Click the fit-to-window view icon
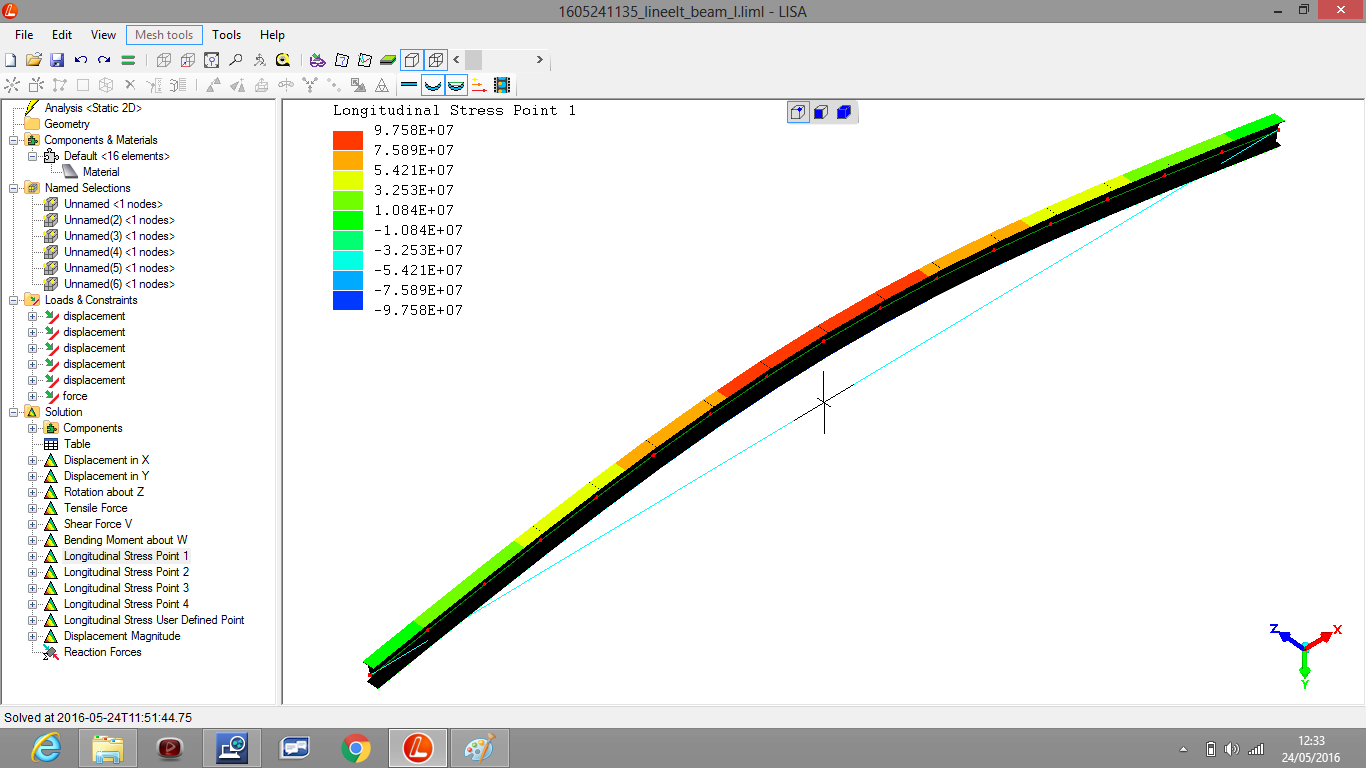Screen dimensions: 1366x768 [211, 60]
